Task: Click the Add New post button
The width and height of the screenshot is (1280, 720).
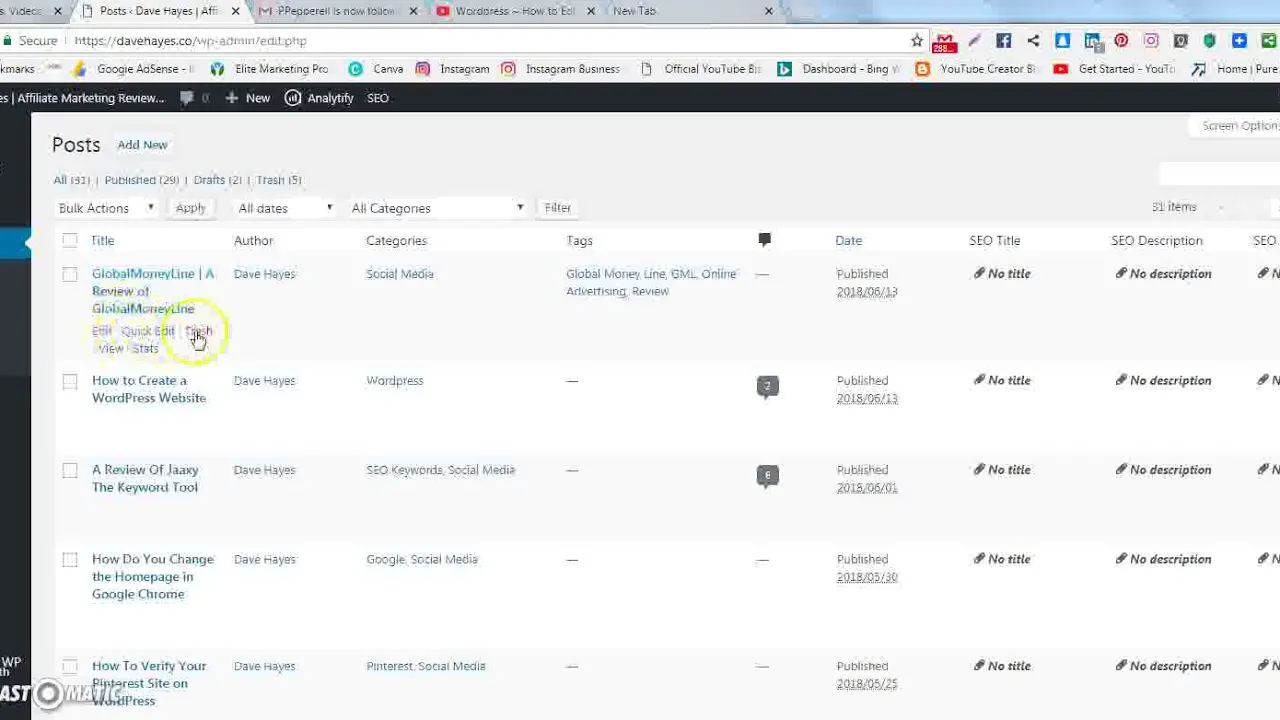Action: [142, 145]
